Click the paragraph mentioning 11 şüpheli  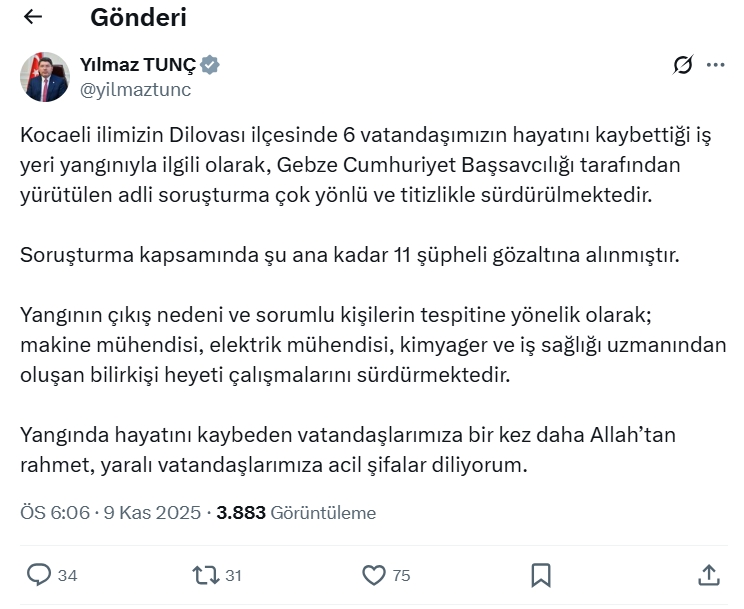tap(349, 254)
